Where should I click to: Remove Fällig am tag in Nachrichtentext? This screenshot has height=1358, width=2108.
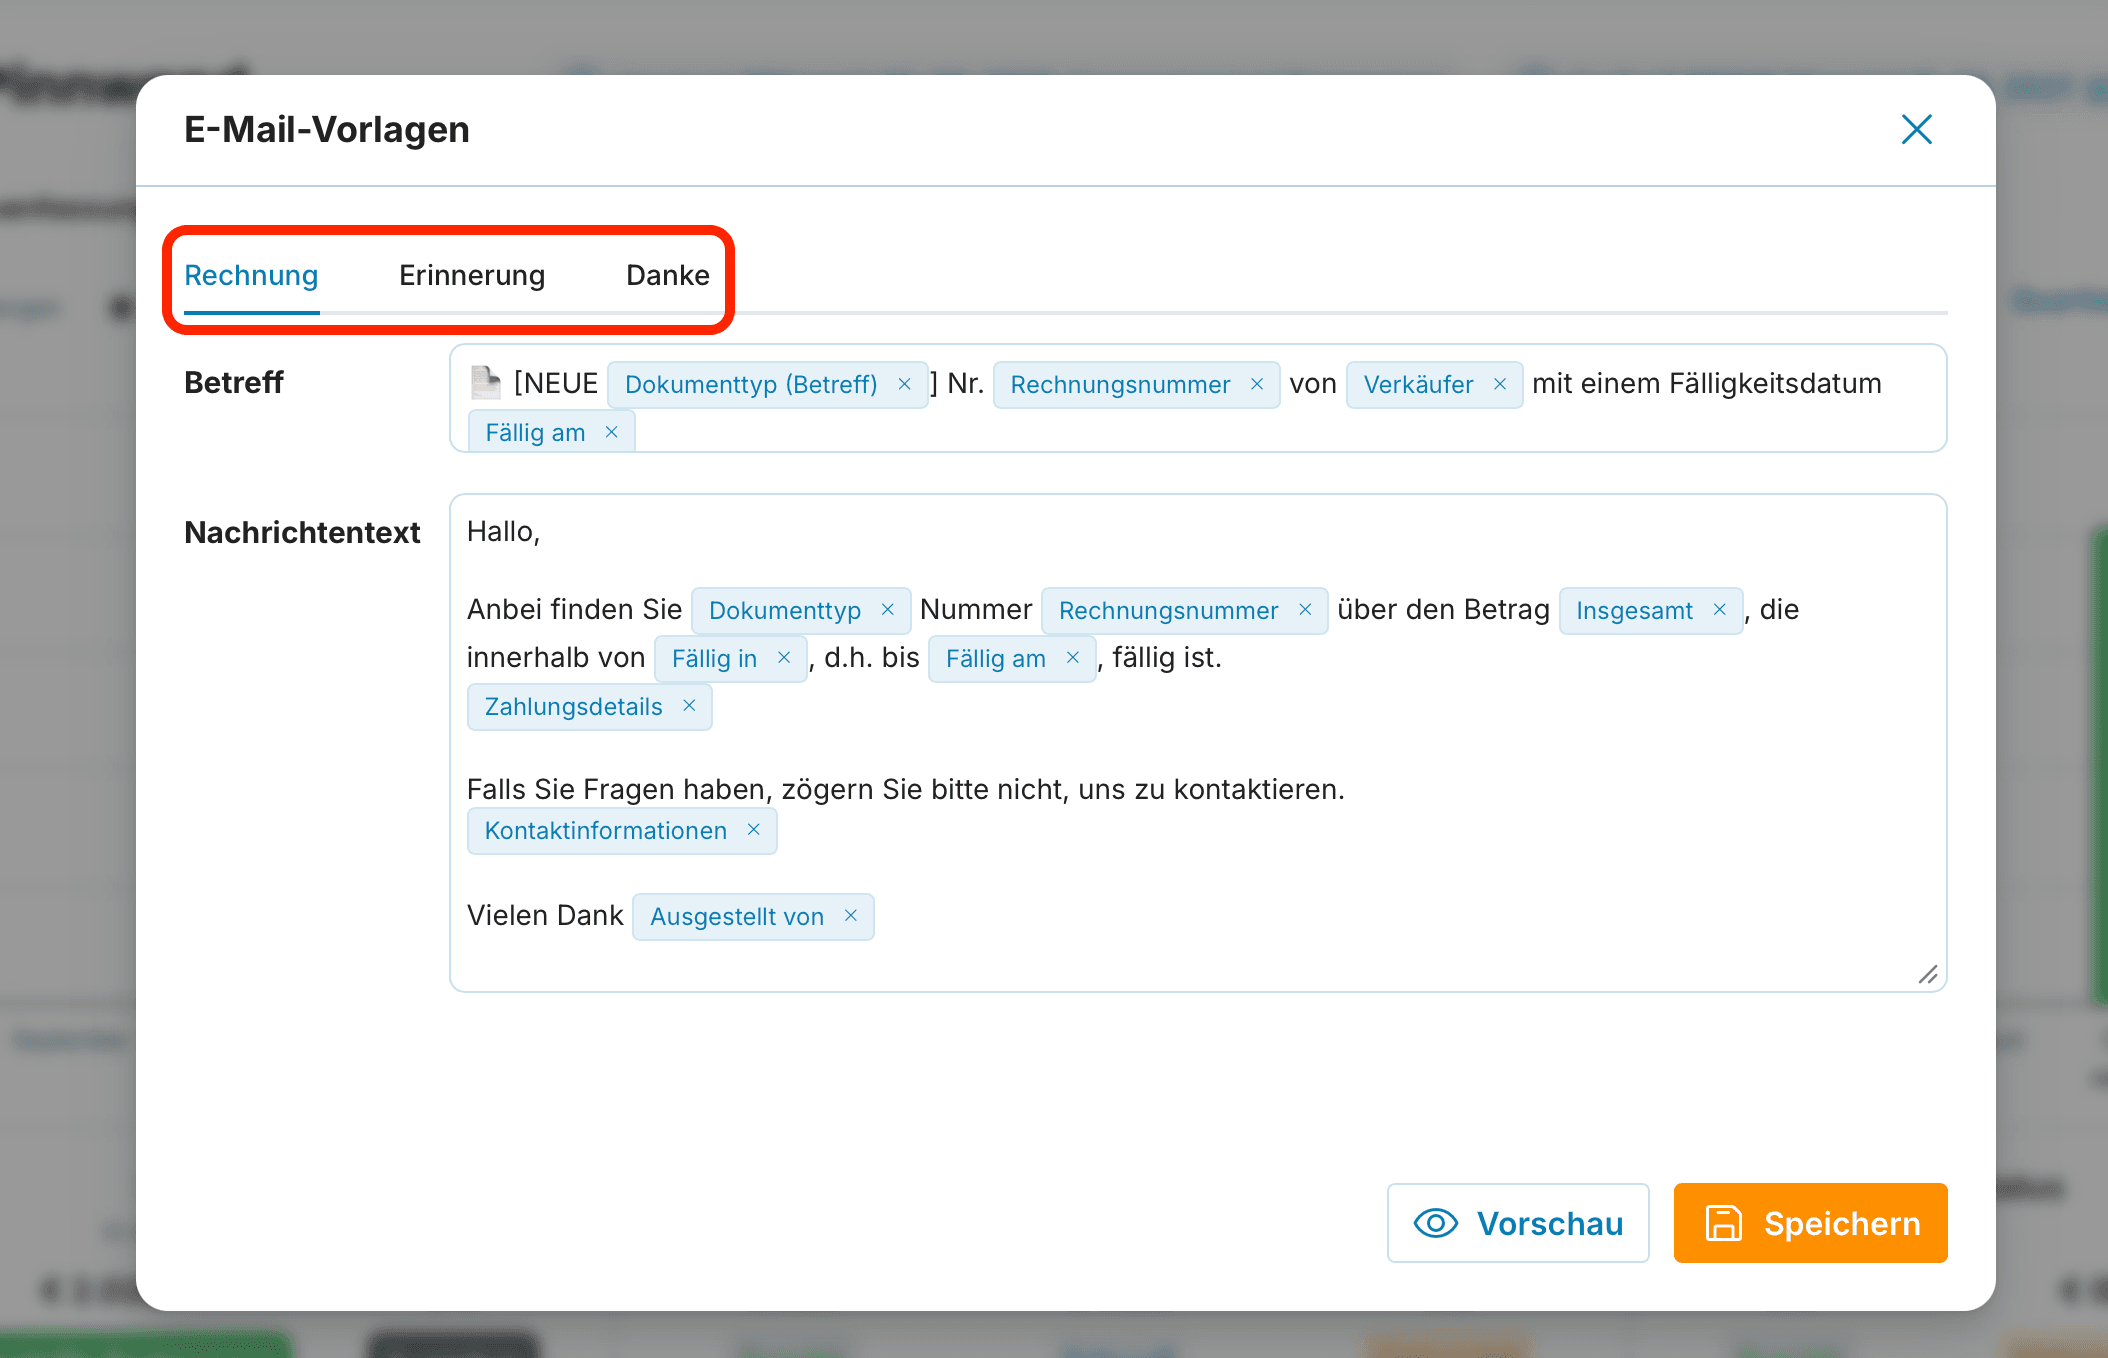coord(1073,658)
